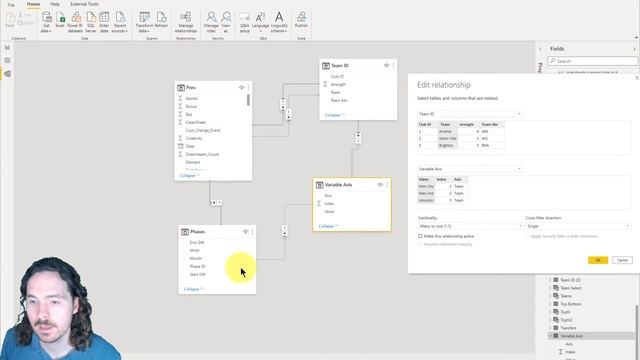Expand Team Select in Fields list
Screen dimensions: 640x360
pyautogui.click(x=550, y=288)
